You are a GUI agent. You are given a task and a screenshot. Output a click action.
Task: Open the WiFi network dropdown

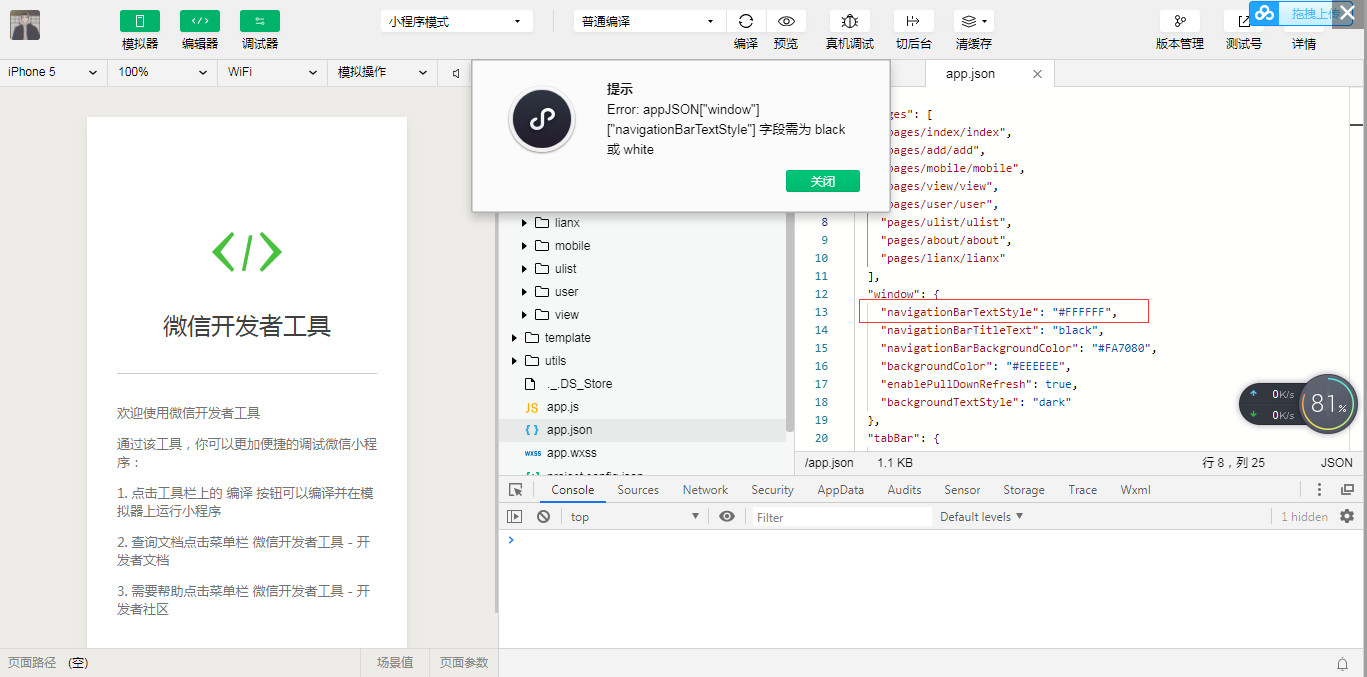(272, 72)
